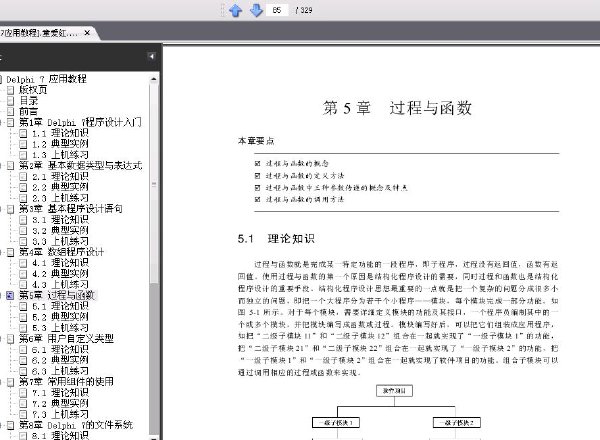Screen dimensions: 600x440
Task: Click bookmark page icon beside '5.1 理论知识'
Action: 23,306
